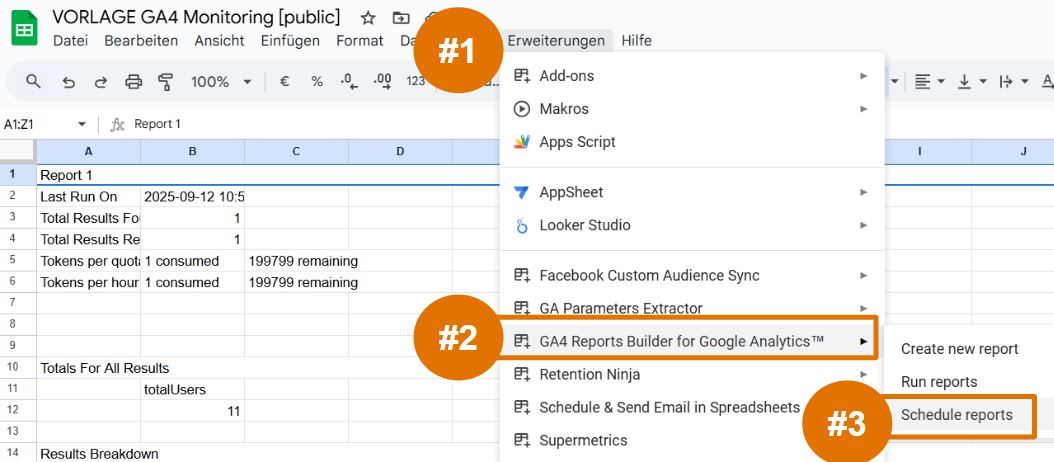Select row 10 header
The height and width of the screenshot is (462, 1054).
pos(18,368)
